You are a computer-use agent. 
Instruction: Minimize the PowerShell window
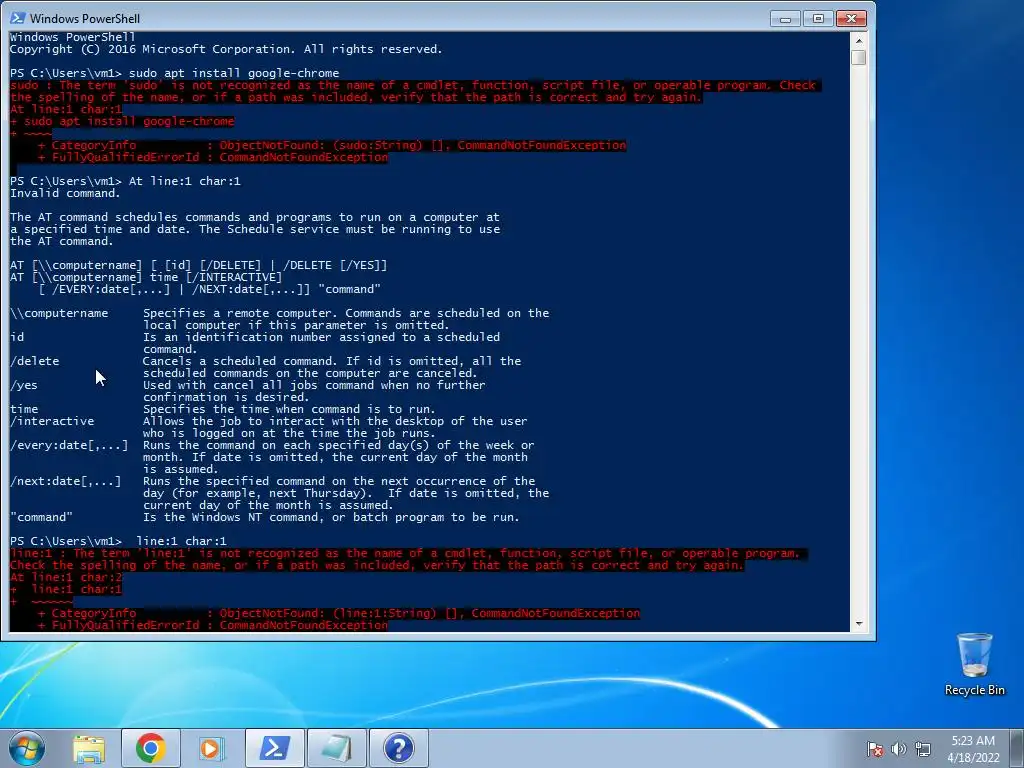[786, 19]
